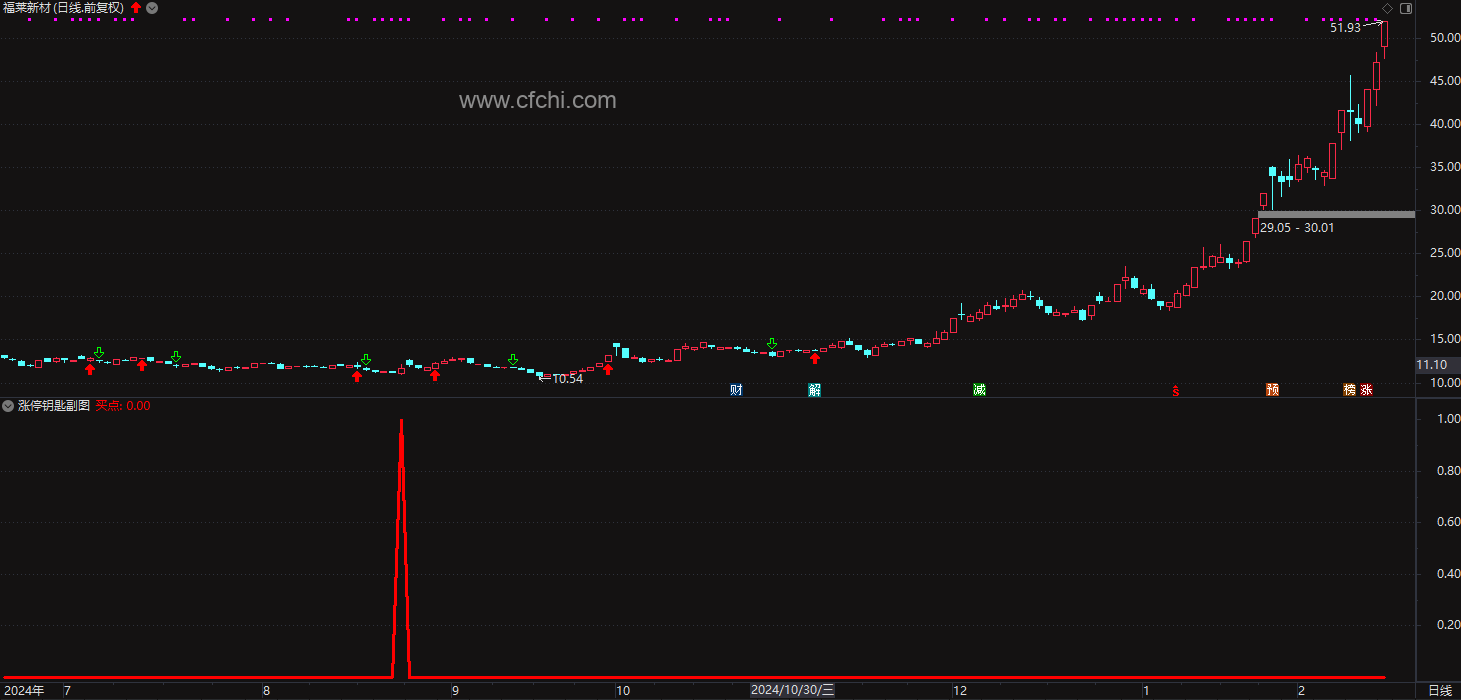This screenshot has height=700, width=1461.
Task: Click the 51.93 high price label
Action: point(1345,28)
